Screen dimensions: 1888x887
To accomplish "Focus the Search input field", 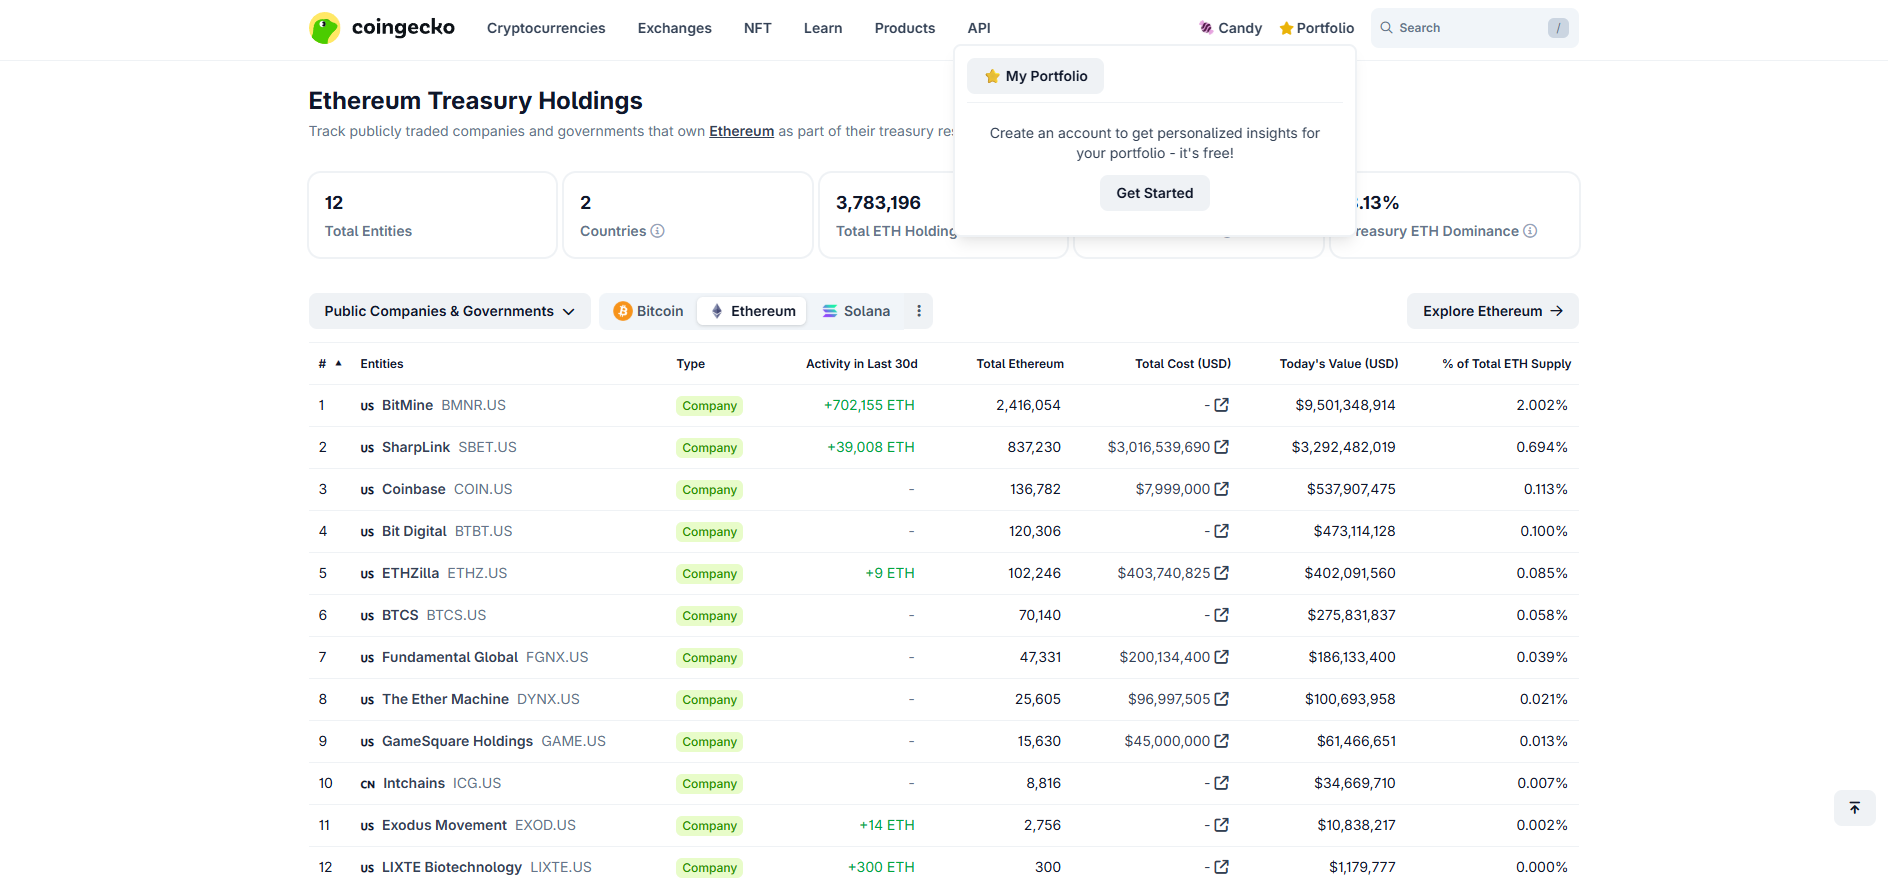I will (x=1475, y=28).
